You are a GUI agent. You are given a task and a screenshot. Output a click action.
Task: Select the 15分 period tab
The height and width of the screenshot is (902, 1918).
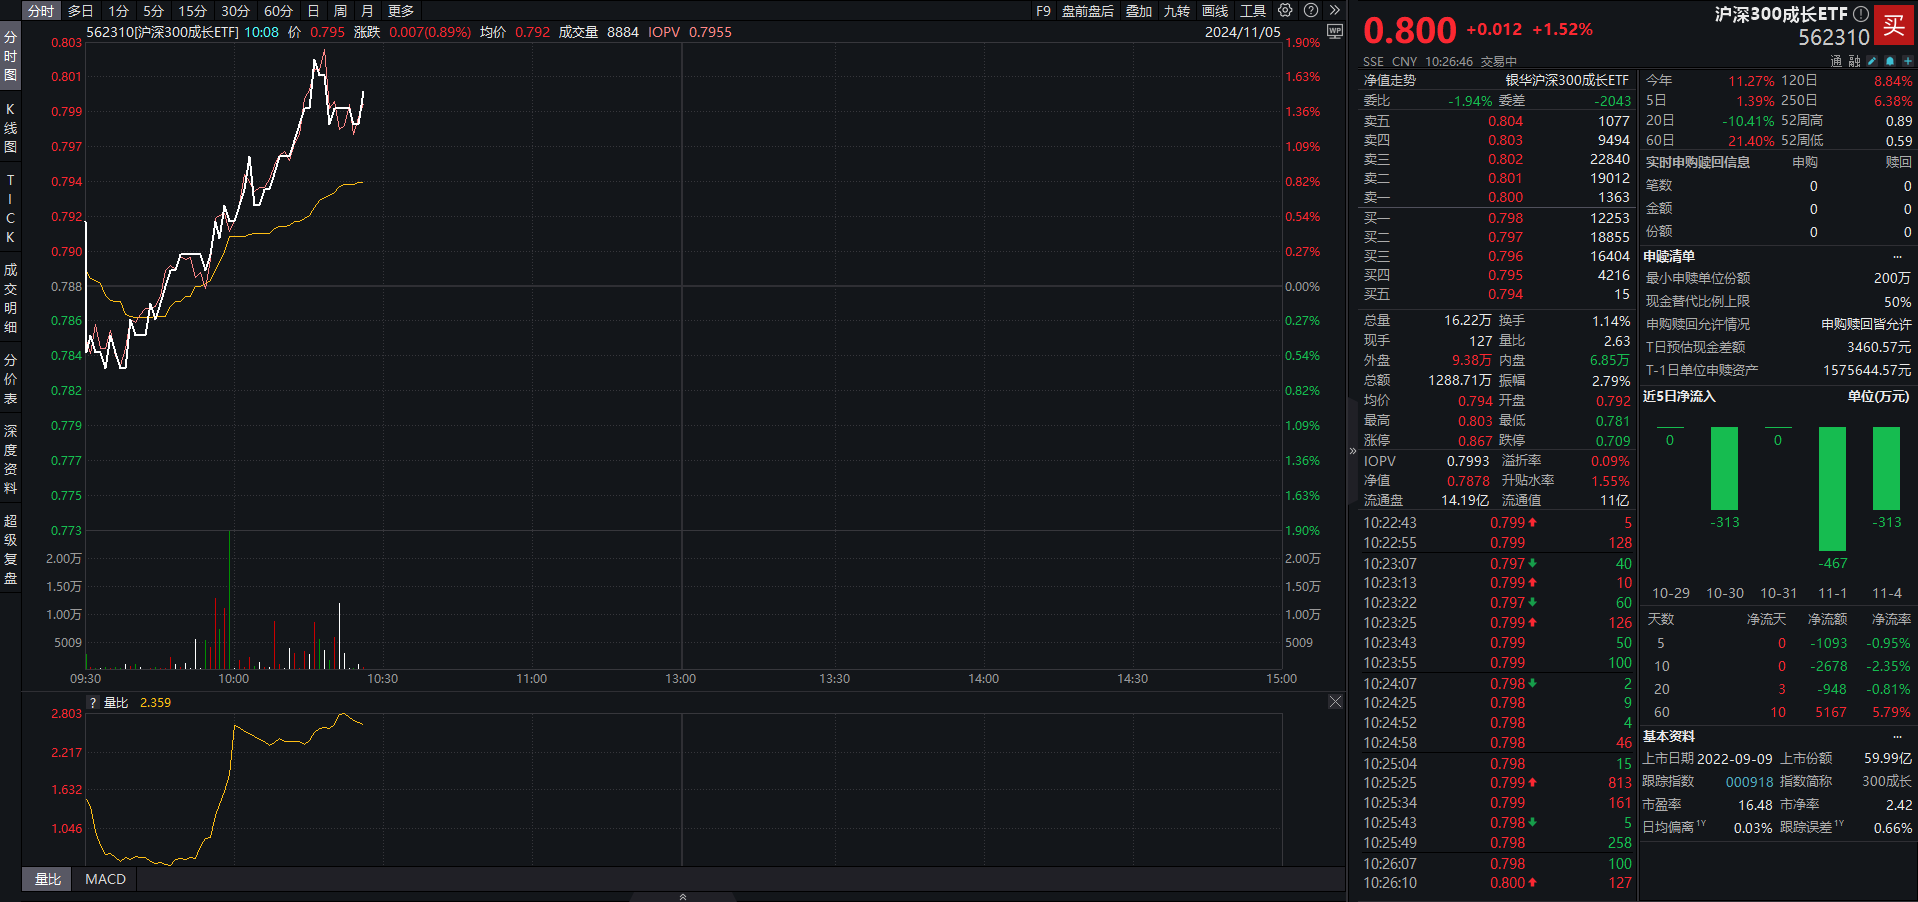coord(192,11)
